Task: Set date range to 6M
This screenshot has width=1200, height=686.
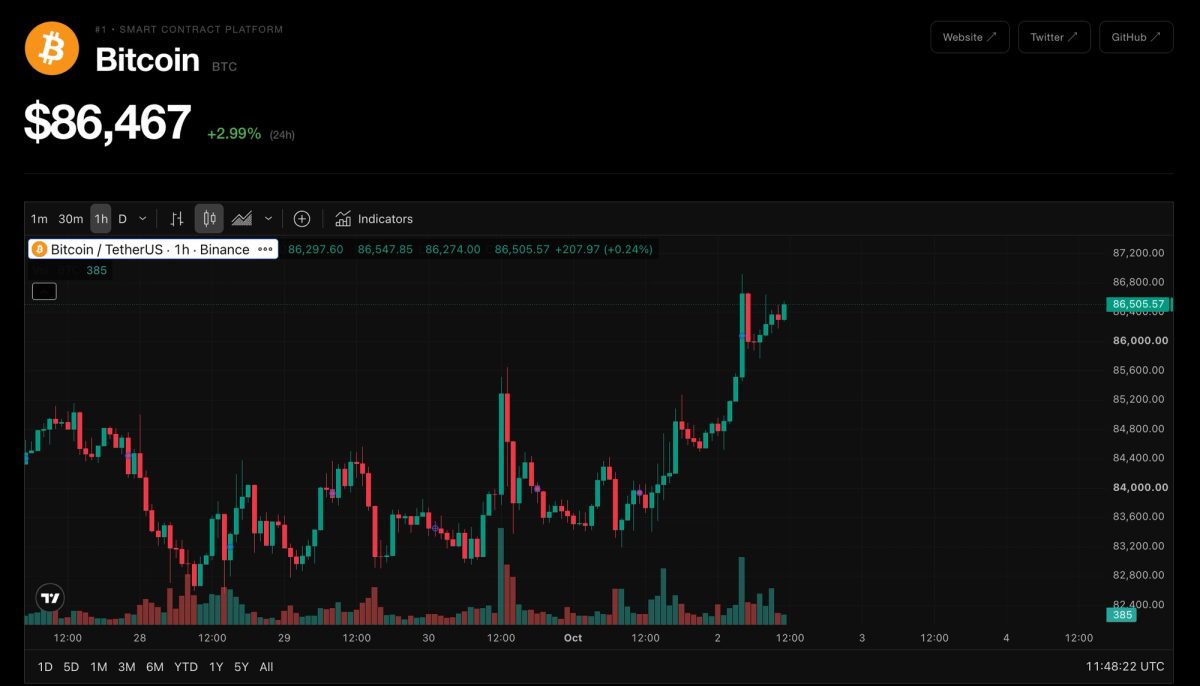Action: click(154, 666)
